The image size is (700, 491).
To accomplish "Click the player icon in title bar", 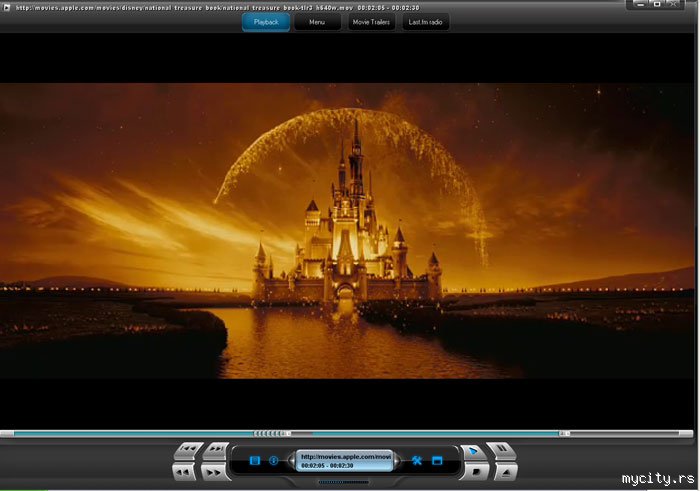I will [x=6, y=7].
